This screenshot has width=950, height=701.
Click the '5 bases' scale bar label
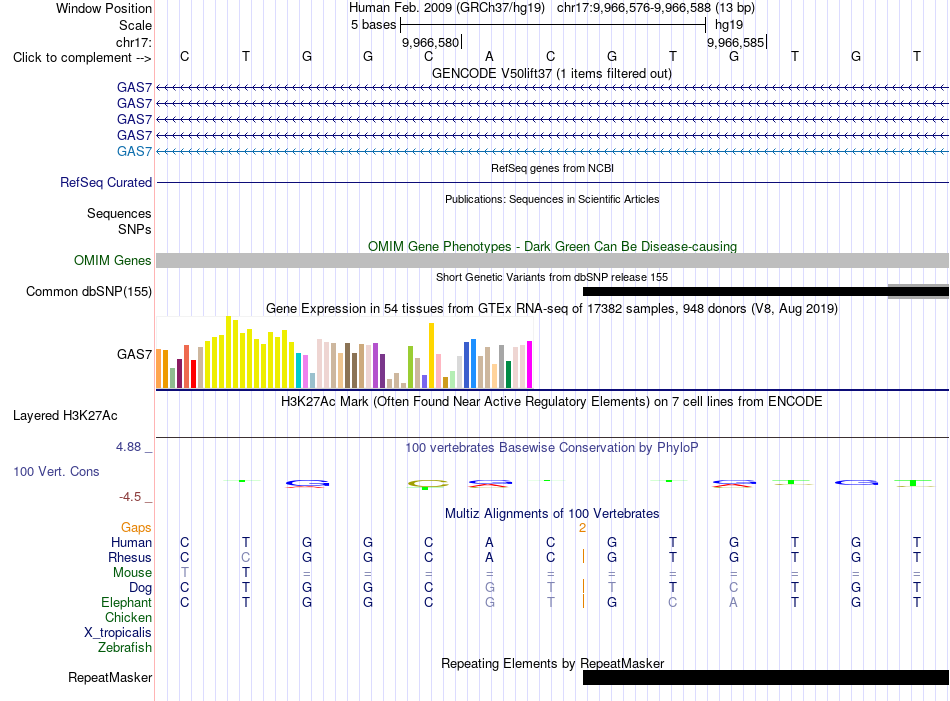(x=373, y=25)
